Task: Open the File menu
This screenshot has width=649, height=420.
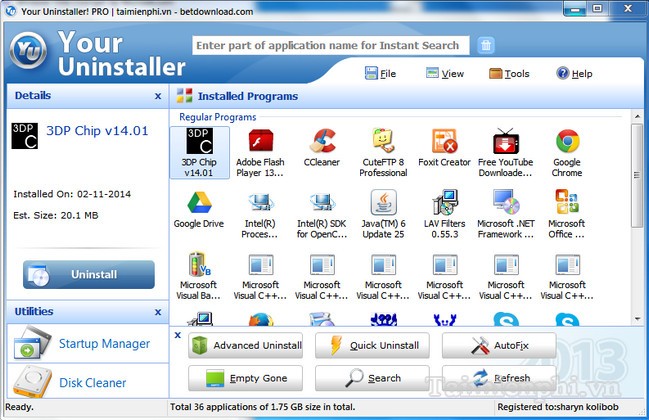Action: click(x=380, y=74)
